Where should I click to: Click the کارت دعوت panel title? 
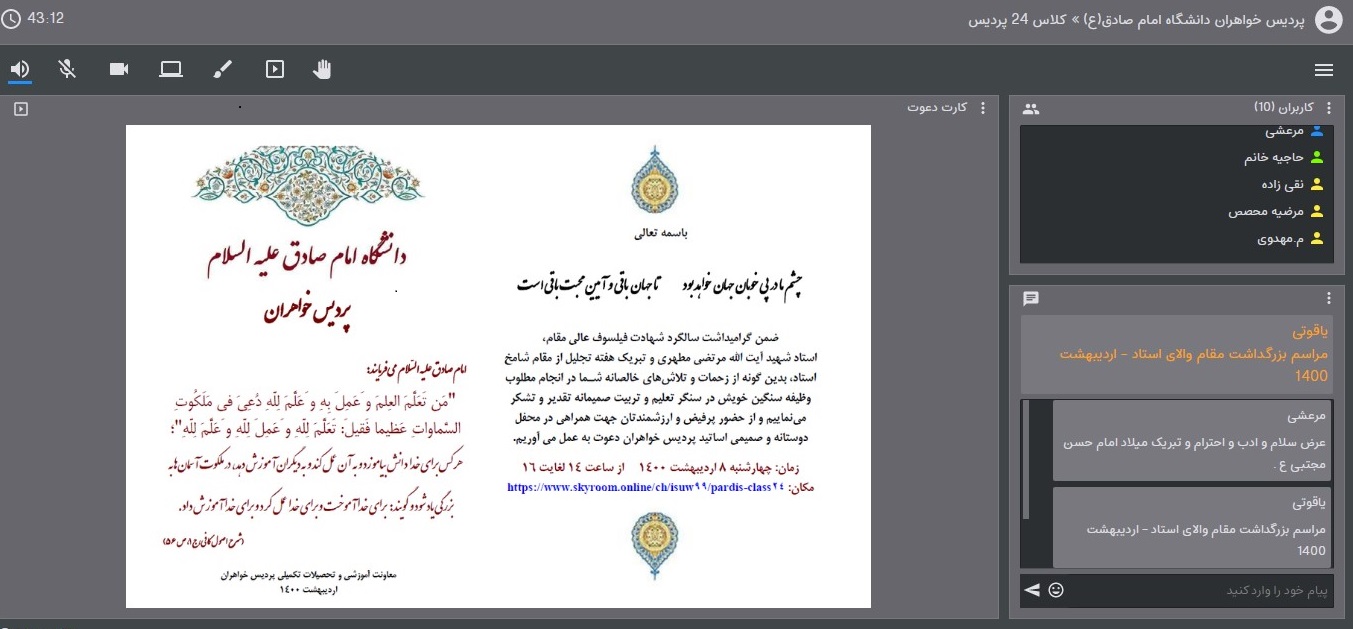click(938, 108)
